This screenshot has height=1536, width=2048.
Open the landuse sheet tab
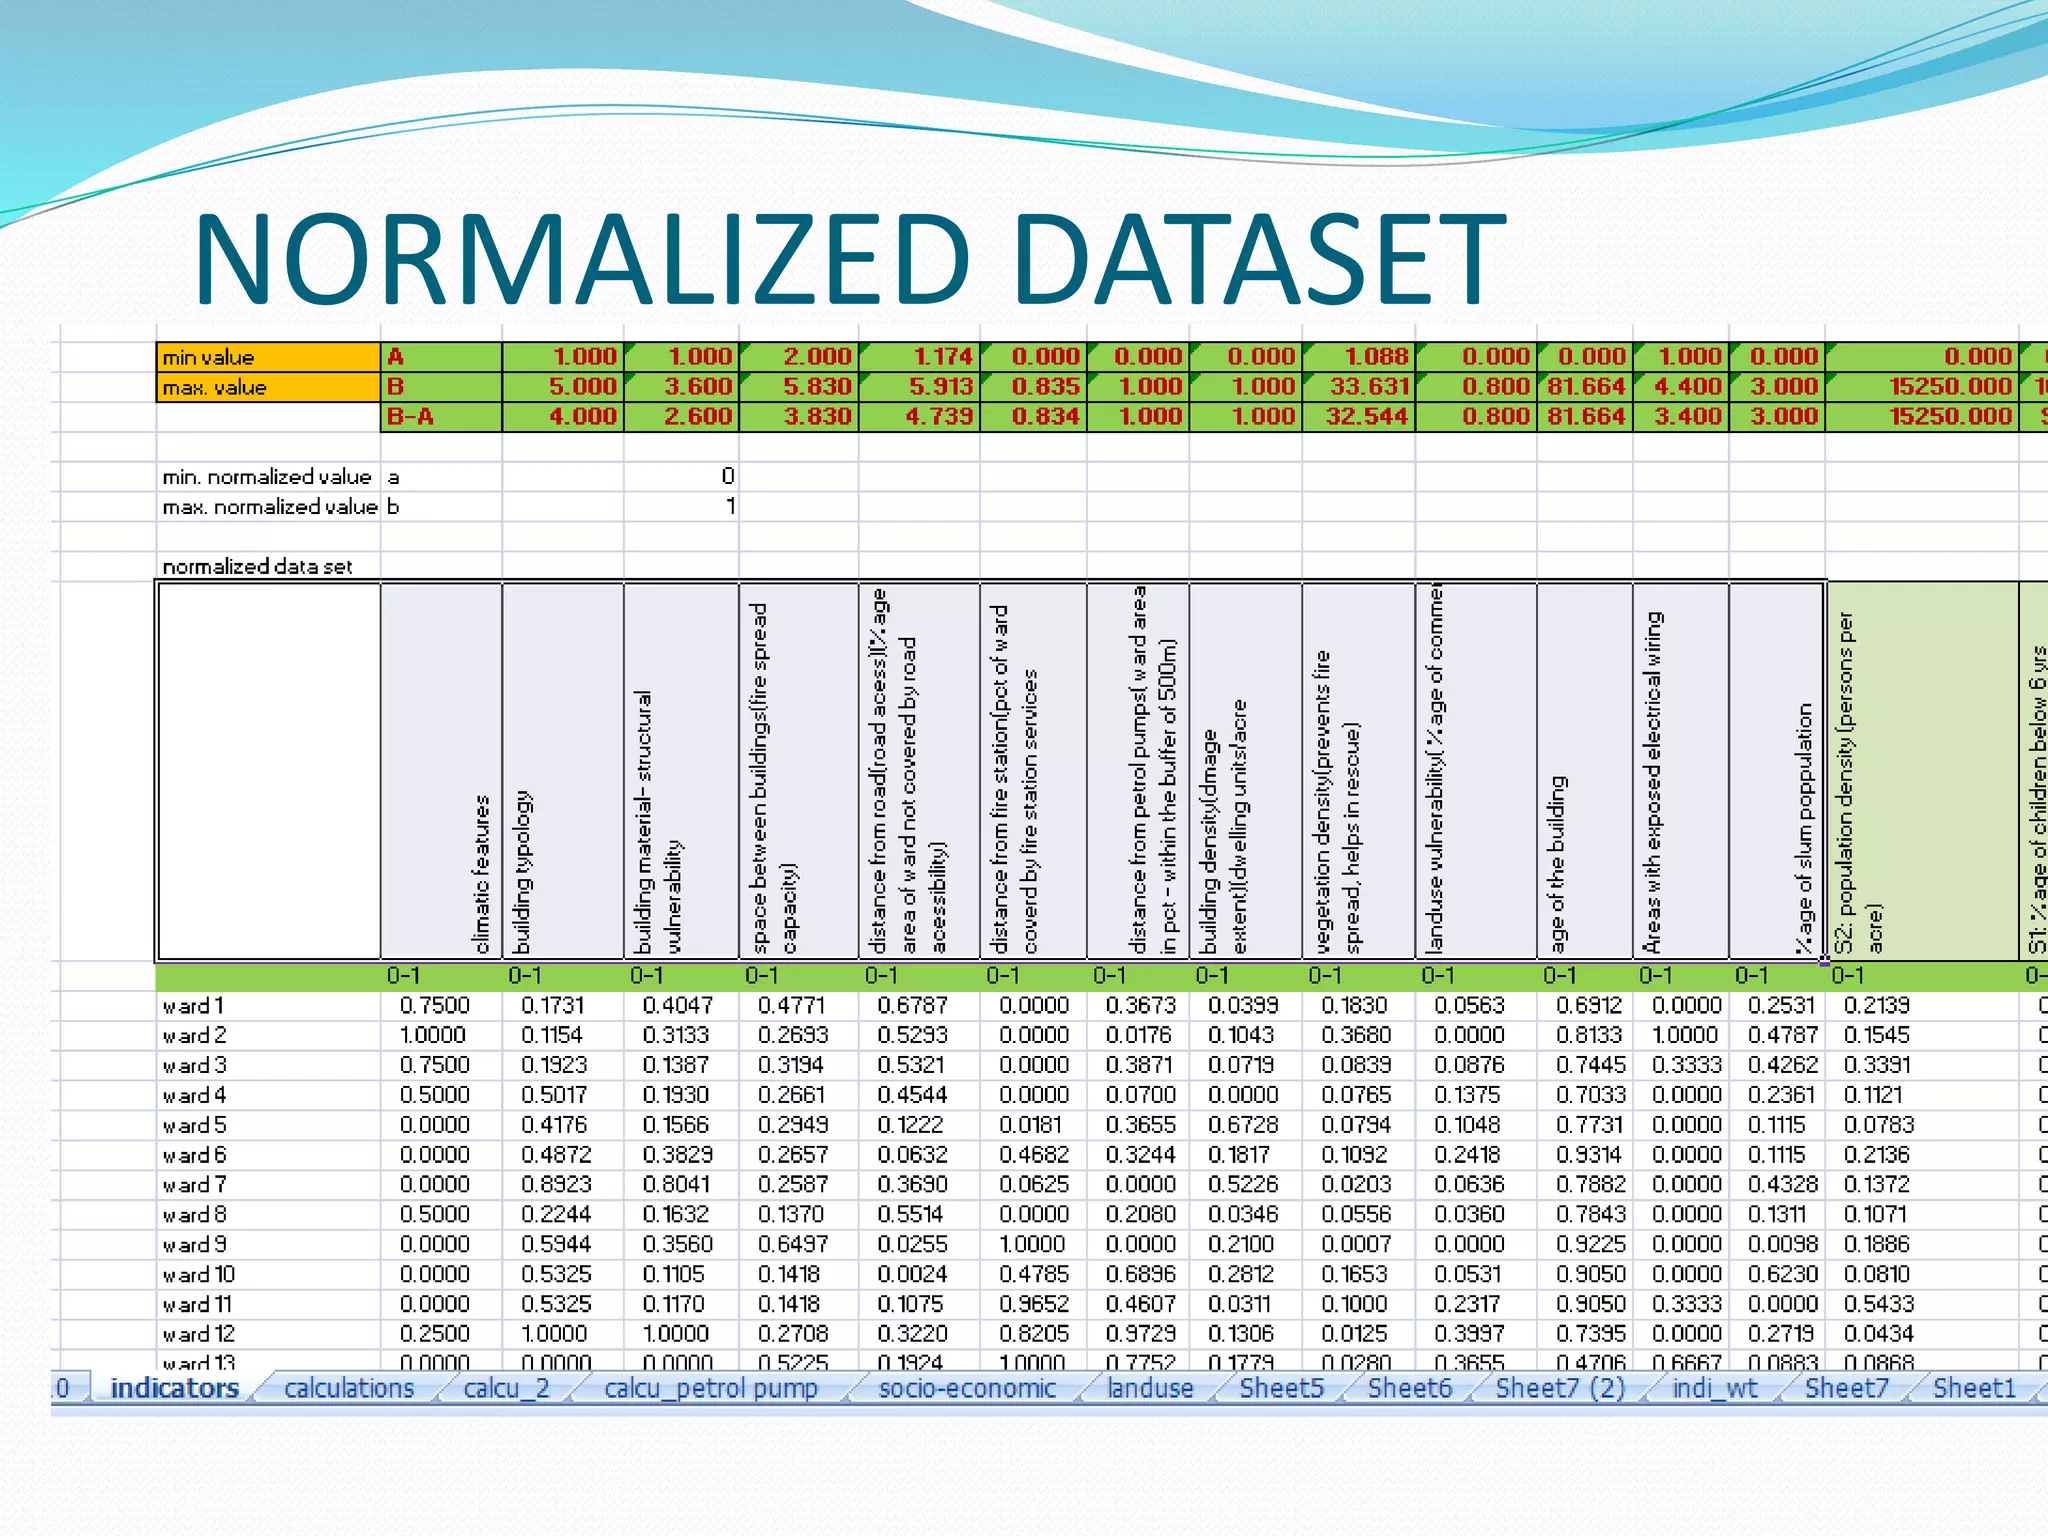[1150, 1388]
